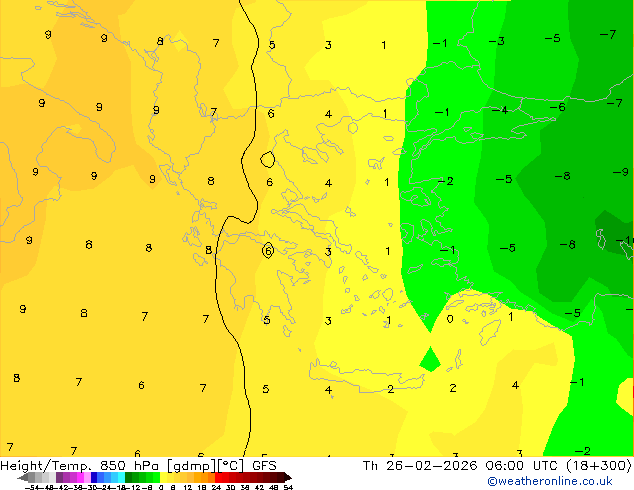Click the circled 6 value on the map

pos(268,251)
